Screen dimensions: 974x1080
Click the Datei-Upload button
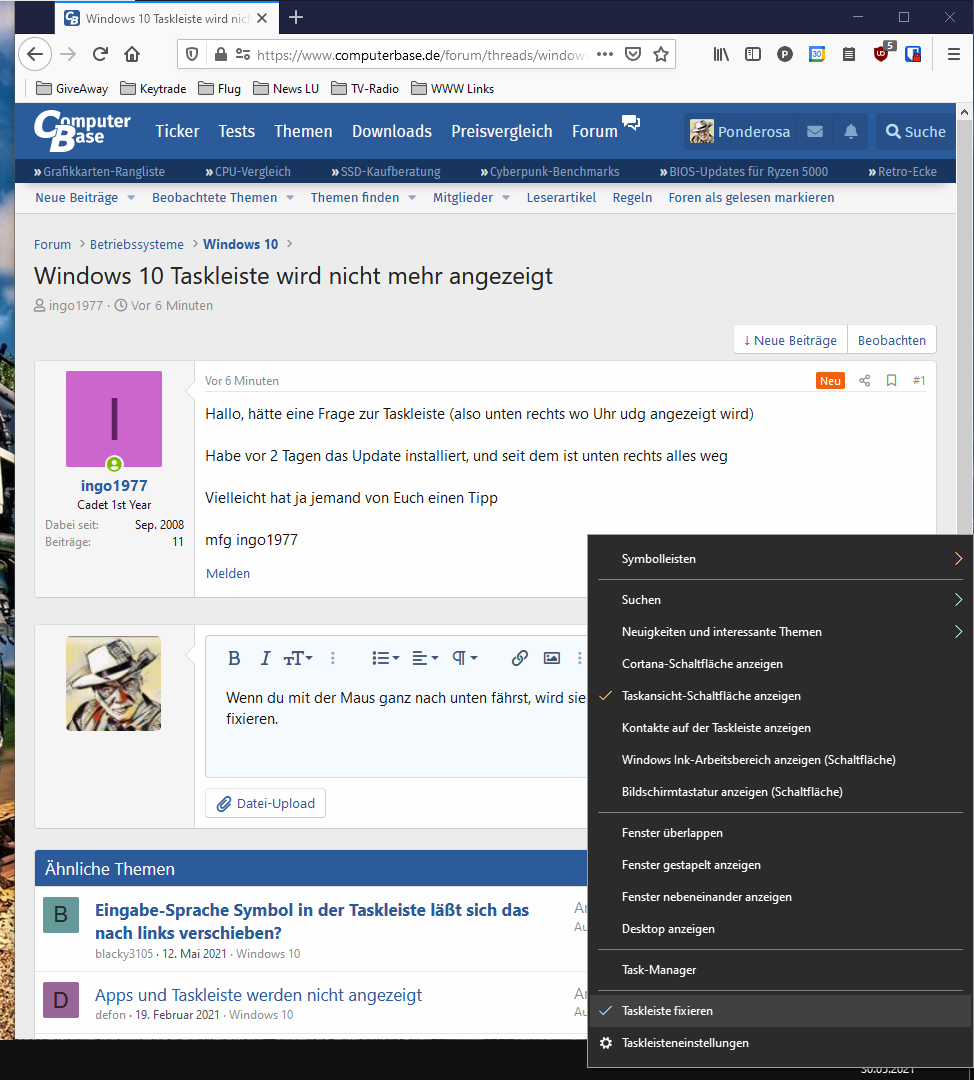pyautogui.click(x=265, y=803)
